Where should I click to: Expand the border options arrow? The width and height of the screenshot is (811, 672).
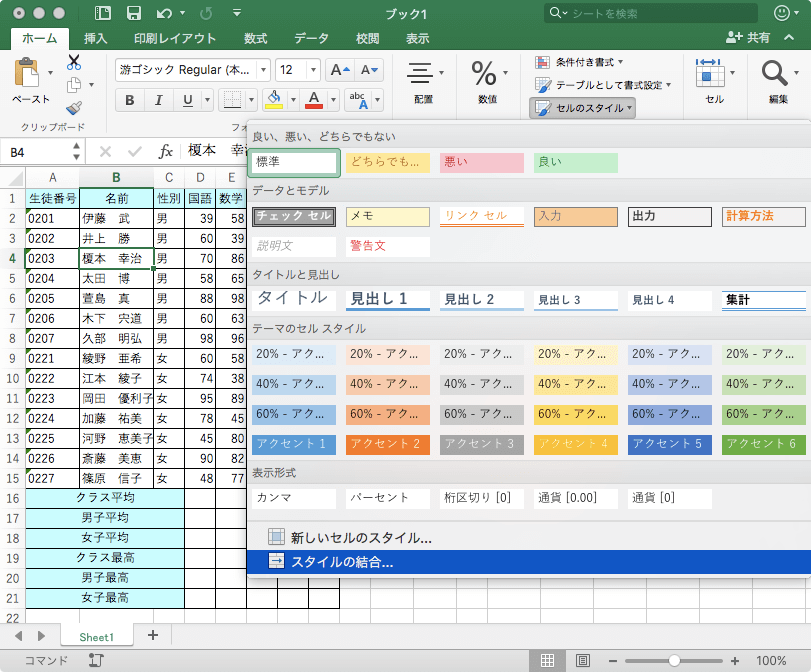click(x=251, y=100)
